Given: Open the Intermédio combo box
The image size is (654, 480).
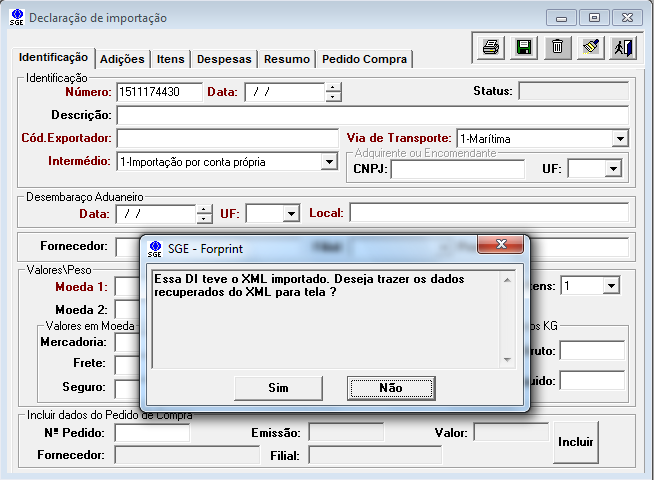Looking at the screenshot, I should (x=329, y=162).
